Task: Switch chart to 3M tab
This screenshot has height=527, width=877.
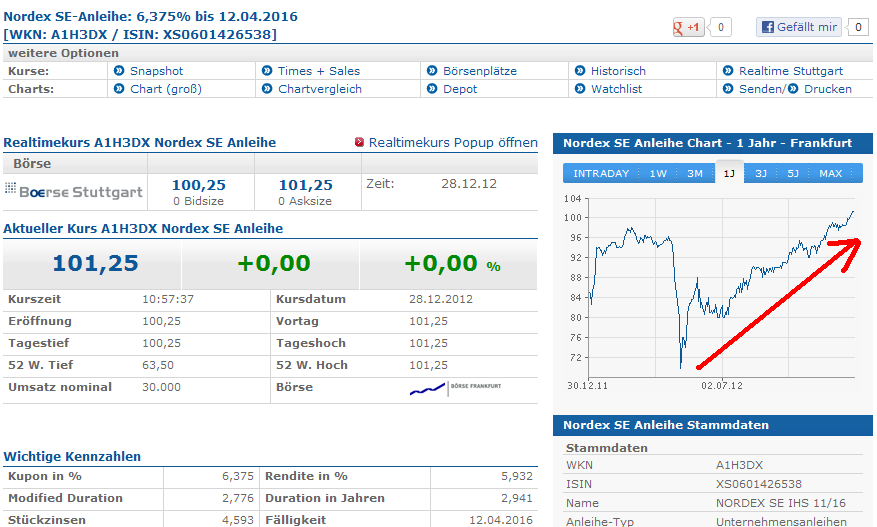Action: click(695, 173)
